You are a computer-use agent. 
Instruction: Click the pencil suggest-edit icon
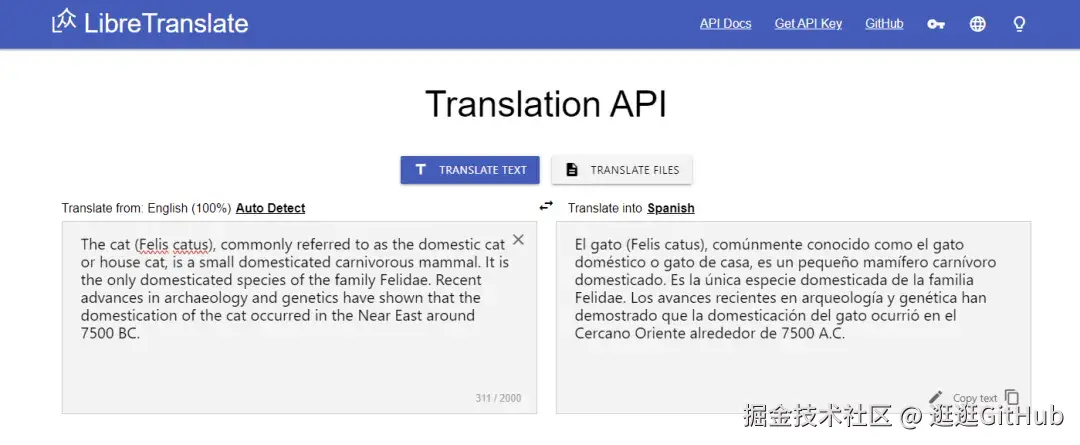936,397
